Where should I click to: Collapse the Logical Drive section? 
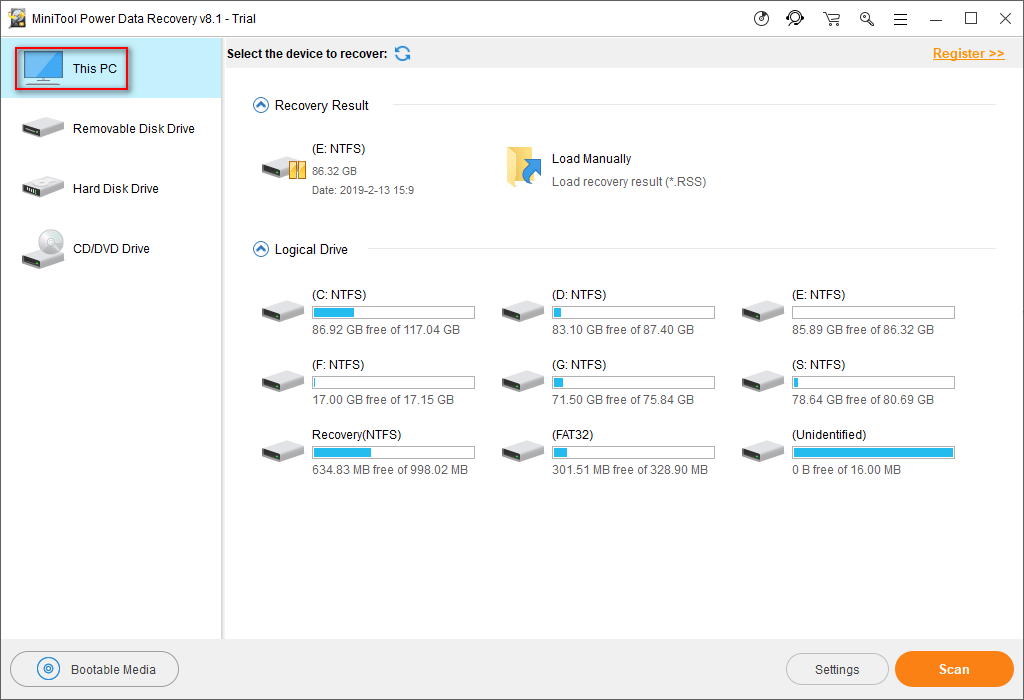tap(261, 249)
